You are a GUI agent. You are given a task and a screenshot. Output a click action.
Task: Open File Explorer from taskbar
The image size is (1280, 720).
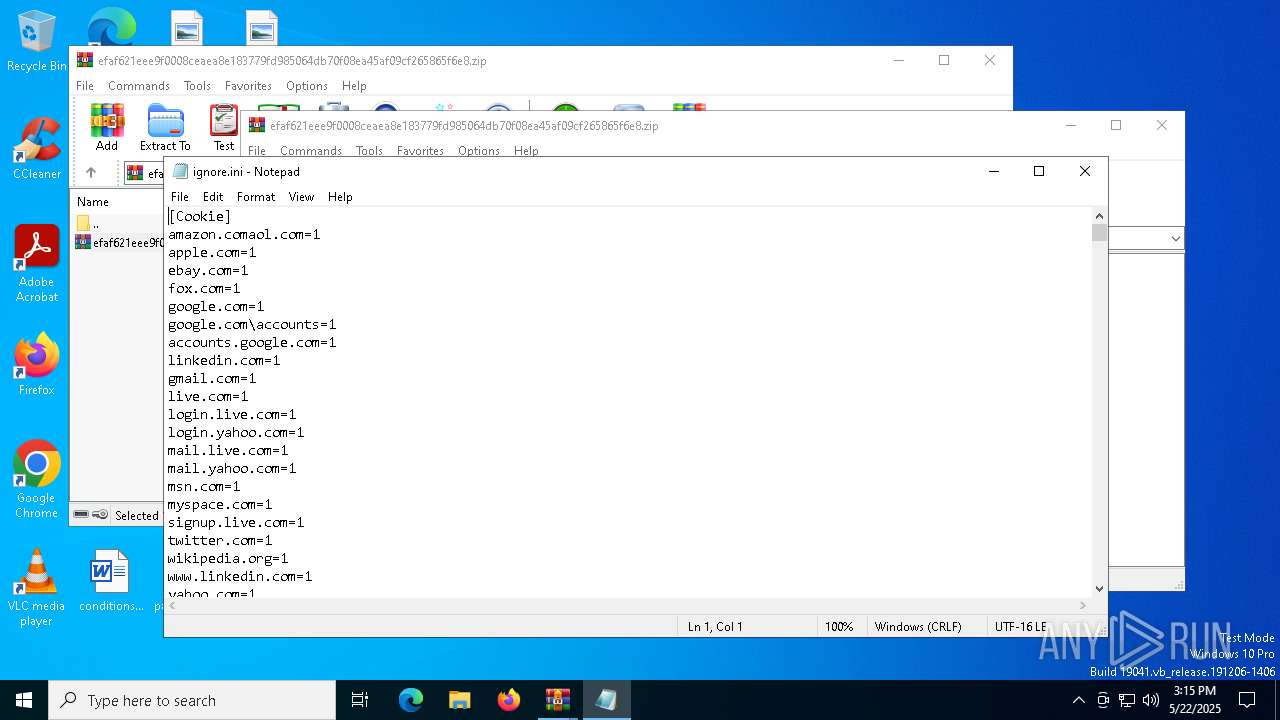click(459, 700)
